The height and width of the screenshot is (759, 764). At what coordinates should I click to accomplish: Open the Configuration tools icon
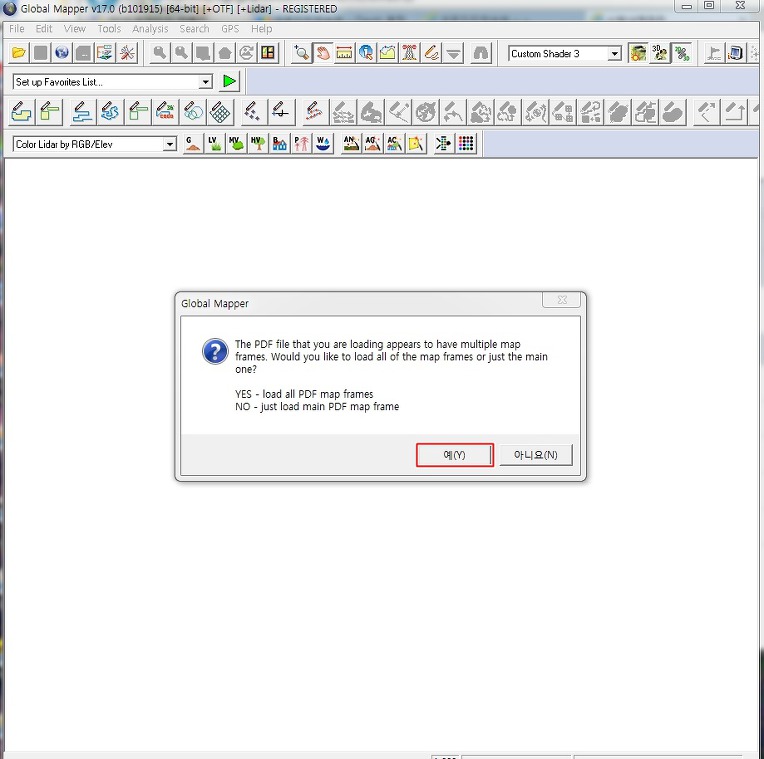coord(127,53)
